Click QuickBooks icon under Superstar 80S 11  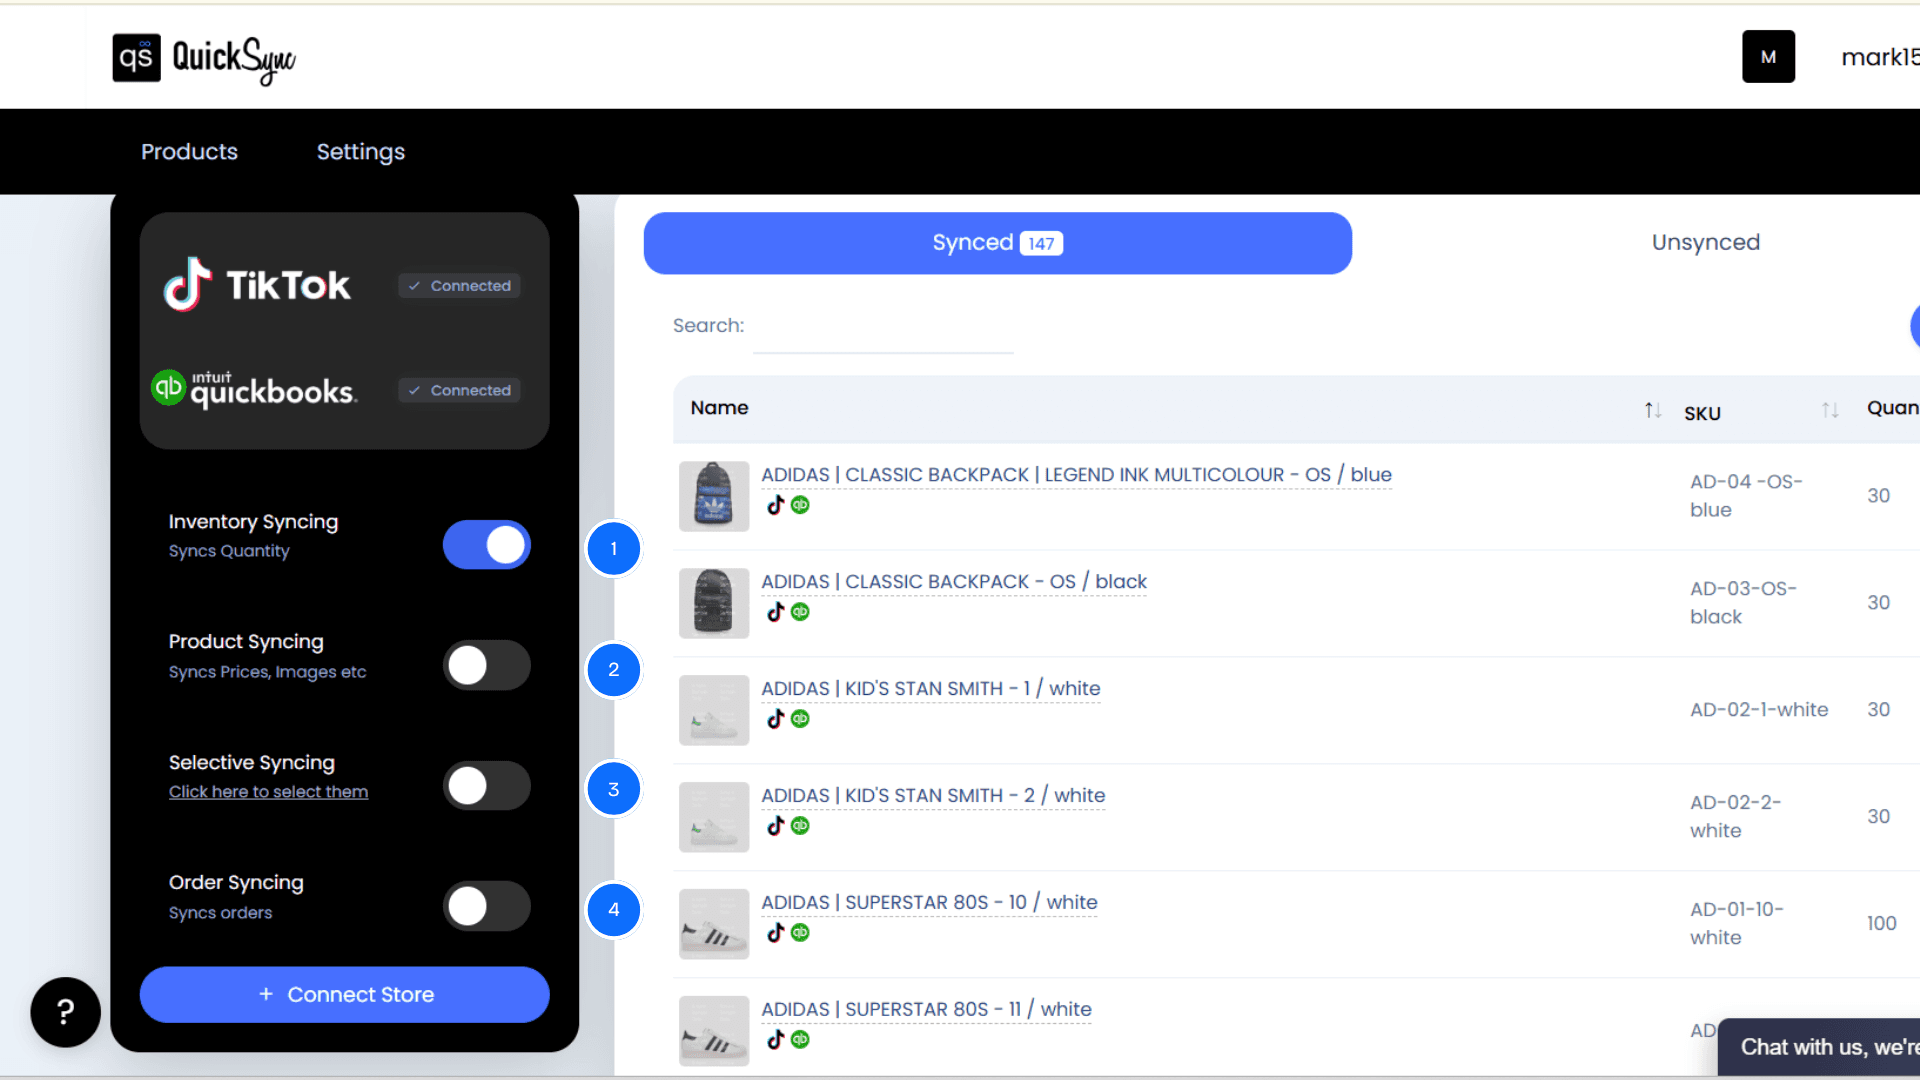coord(800,1040)
